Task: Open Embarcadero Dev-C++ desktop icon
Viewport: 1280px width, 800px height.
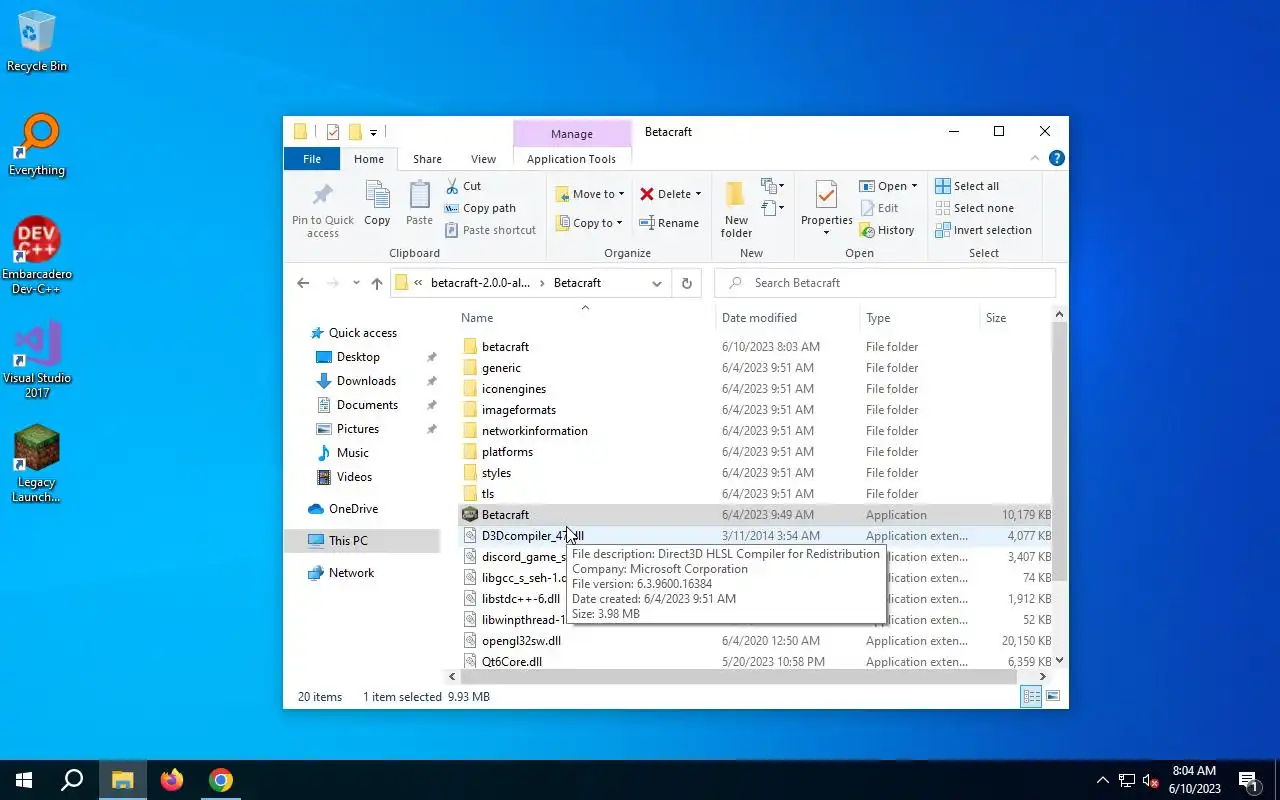Action: coord(37,256)
